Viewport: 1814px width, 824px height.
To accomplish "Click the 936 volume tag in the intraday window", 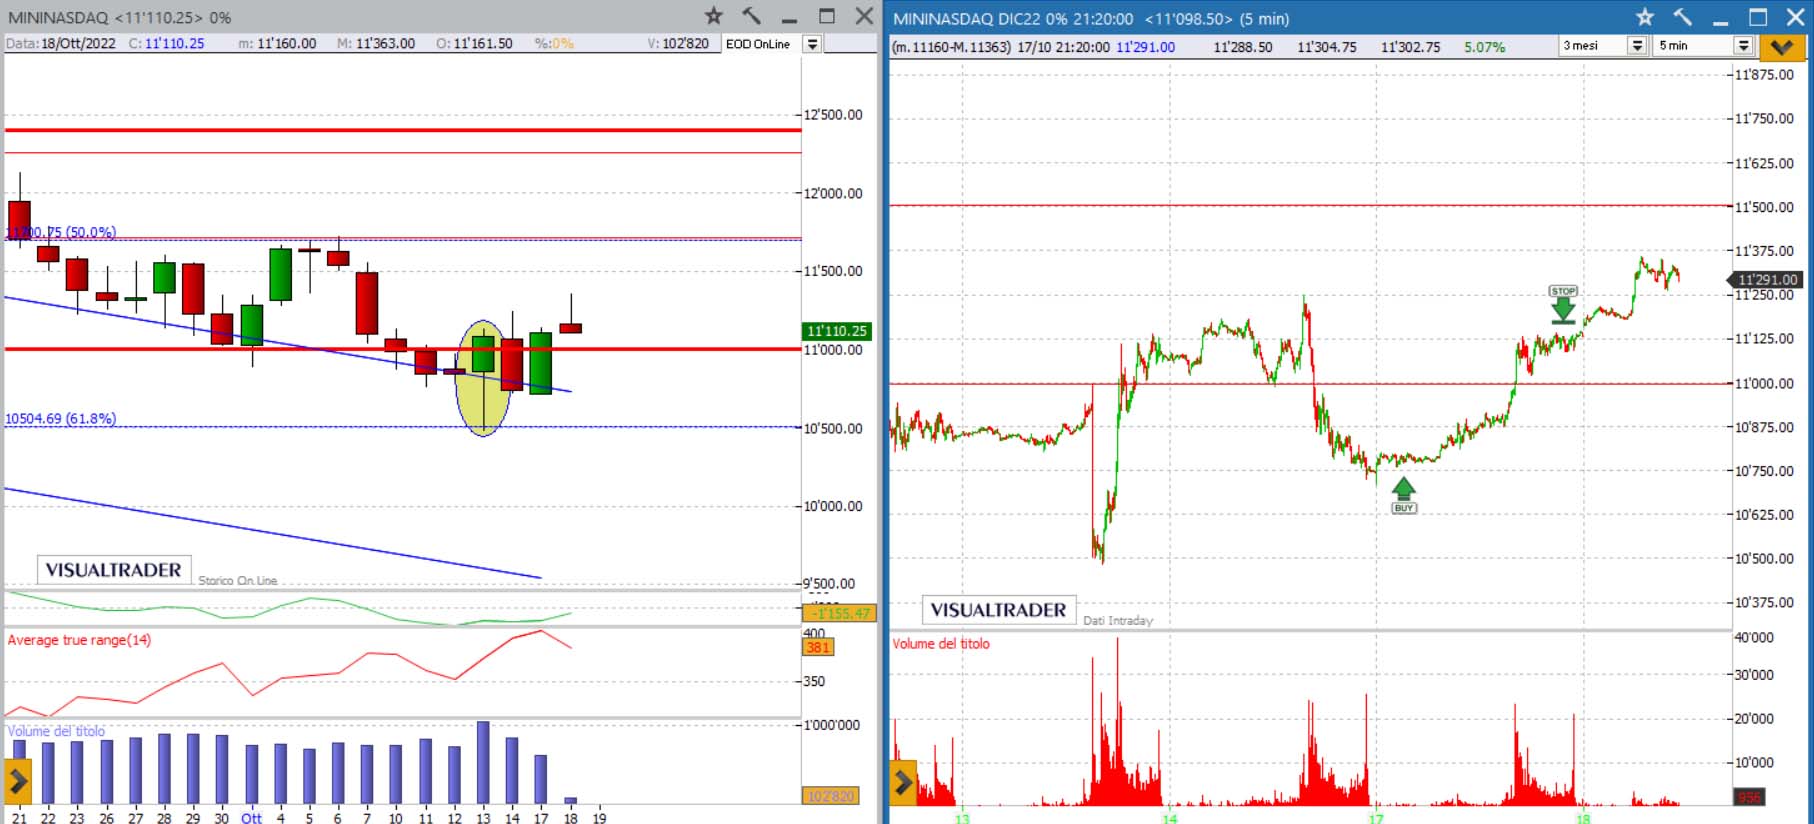I will click(1749, 797).
